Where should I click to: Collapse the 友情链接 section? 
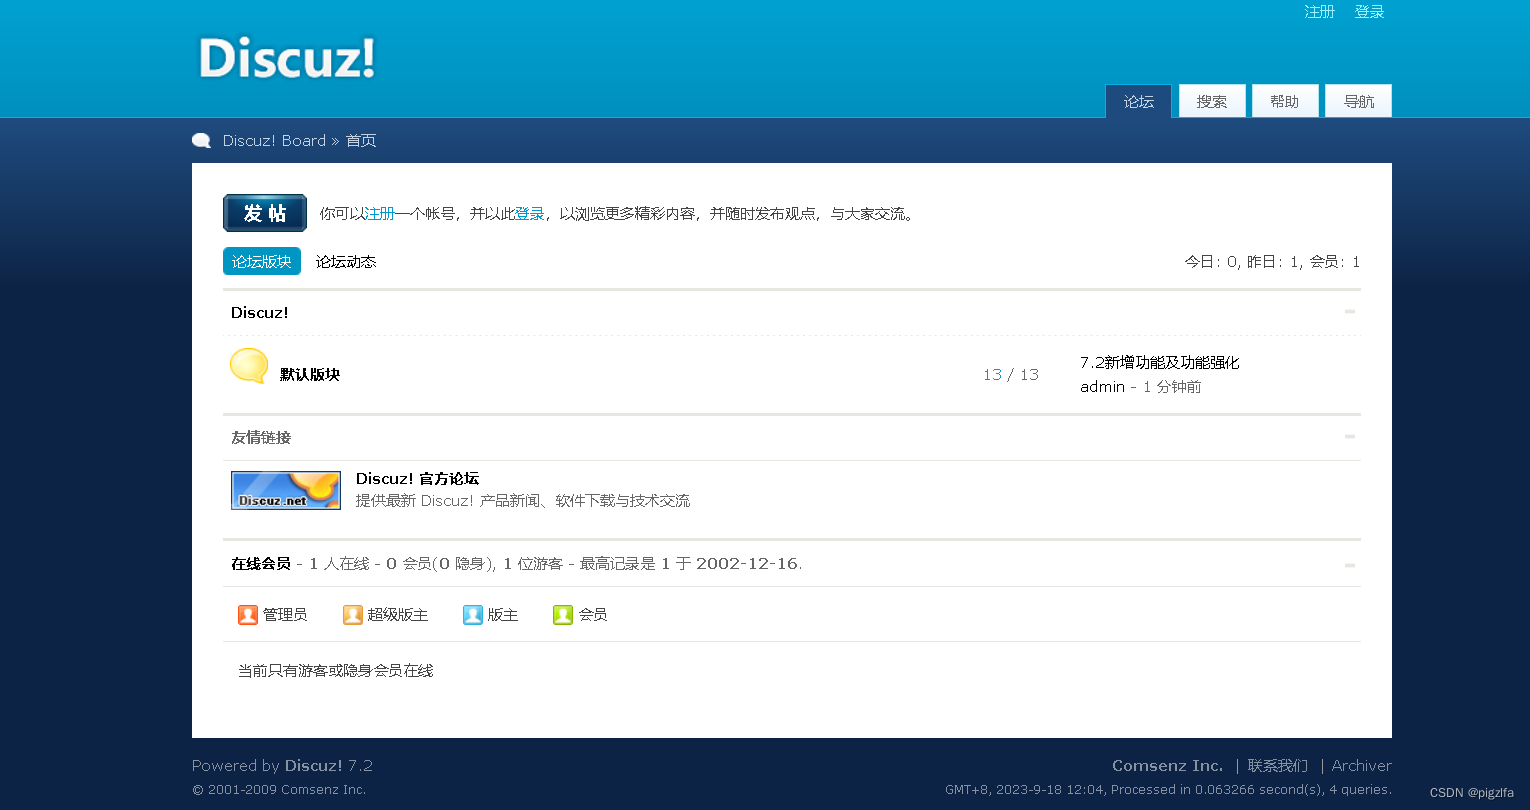coord(1350,438)
